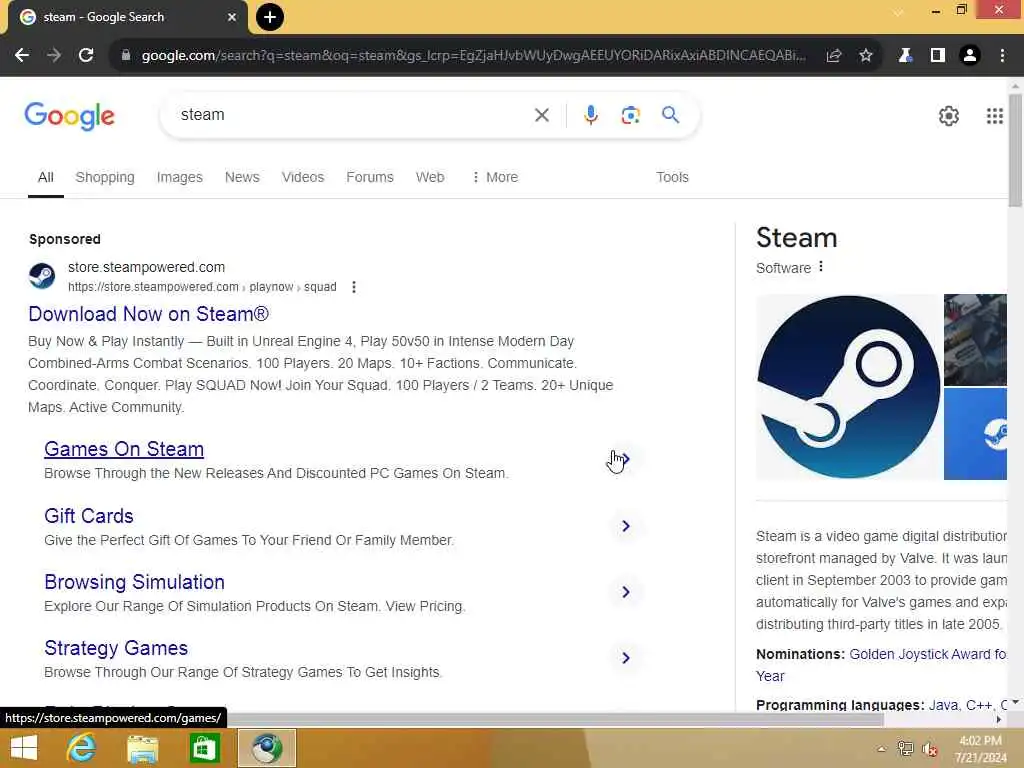Switch to the Shopping tab
Viewport: 1024px width, 768px height.
105,177
